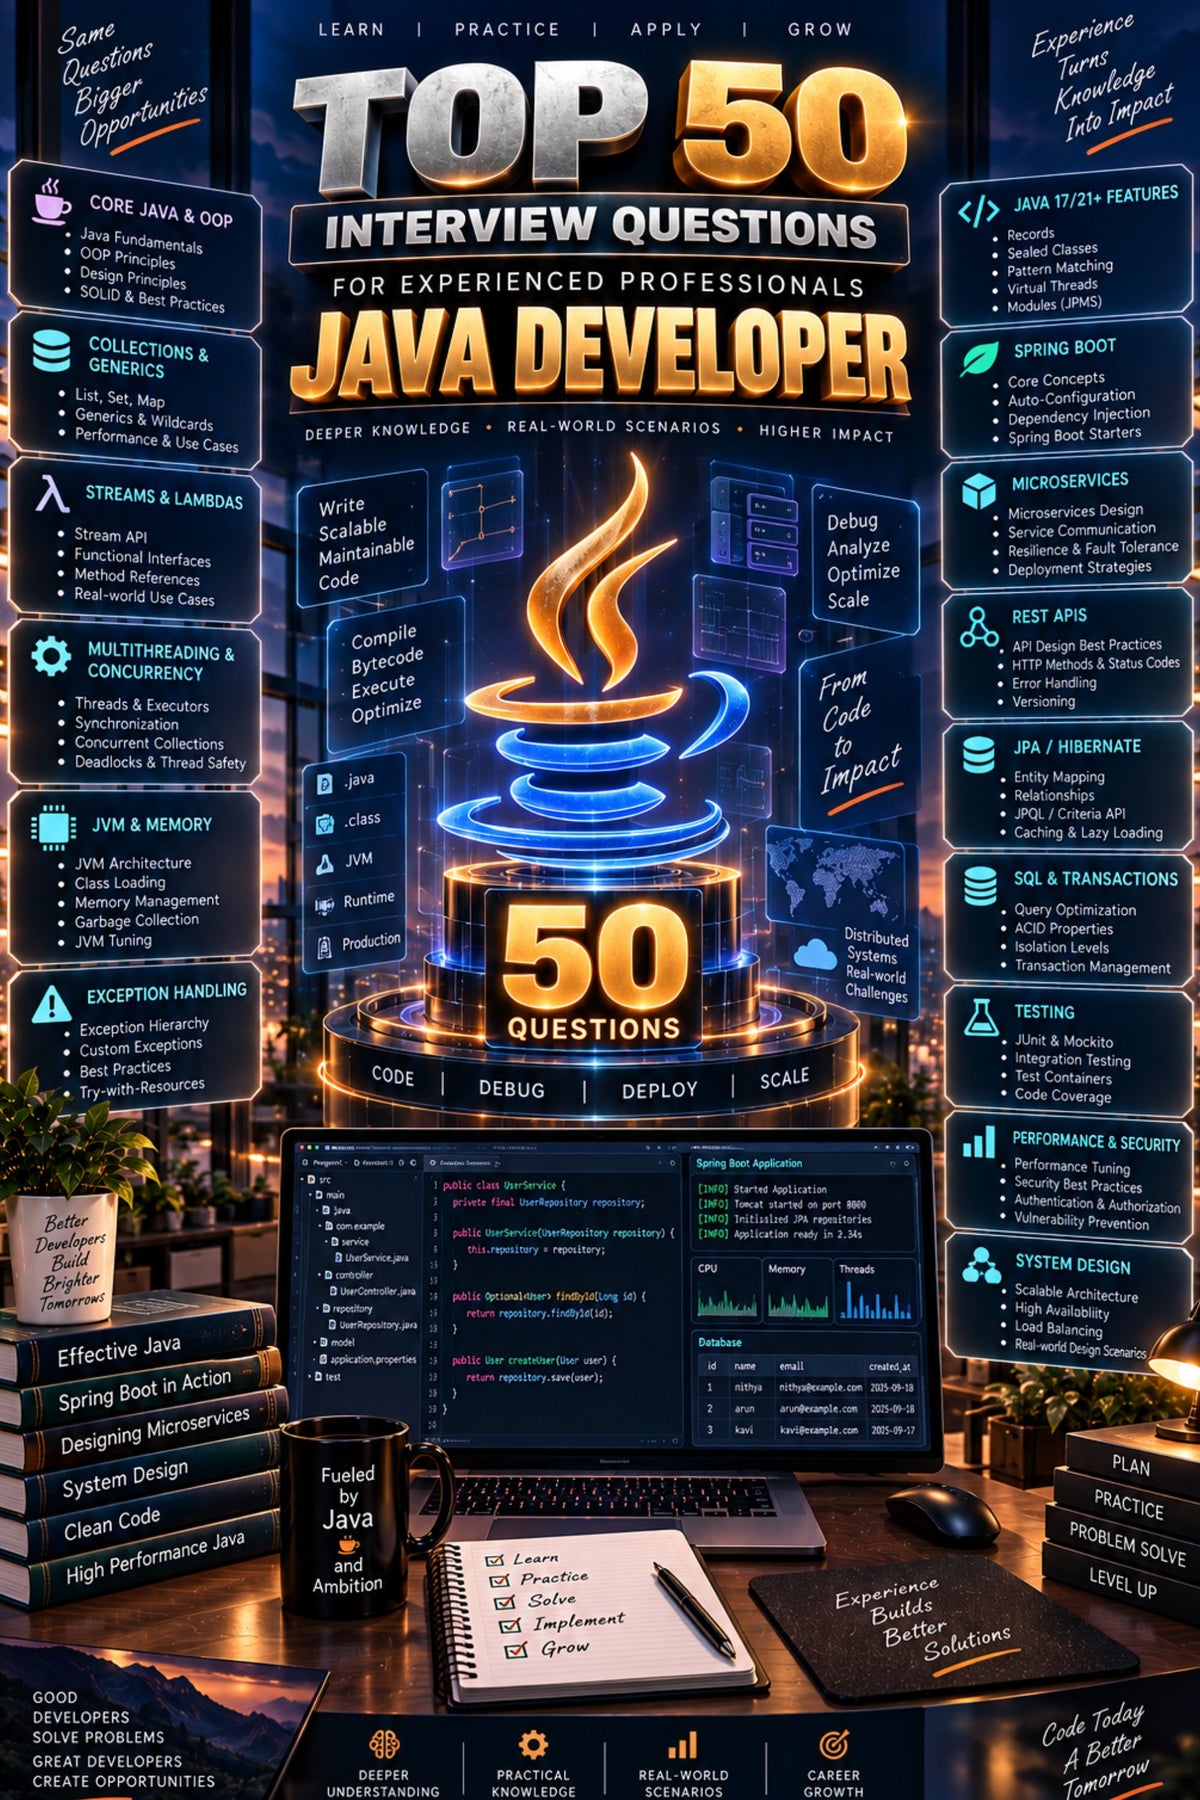The width and height of the screenshot is (1200, 1800).
Task: Click the document icon in the Production row
Action: click(x=324, y=946)
